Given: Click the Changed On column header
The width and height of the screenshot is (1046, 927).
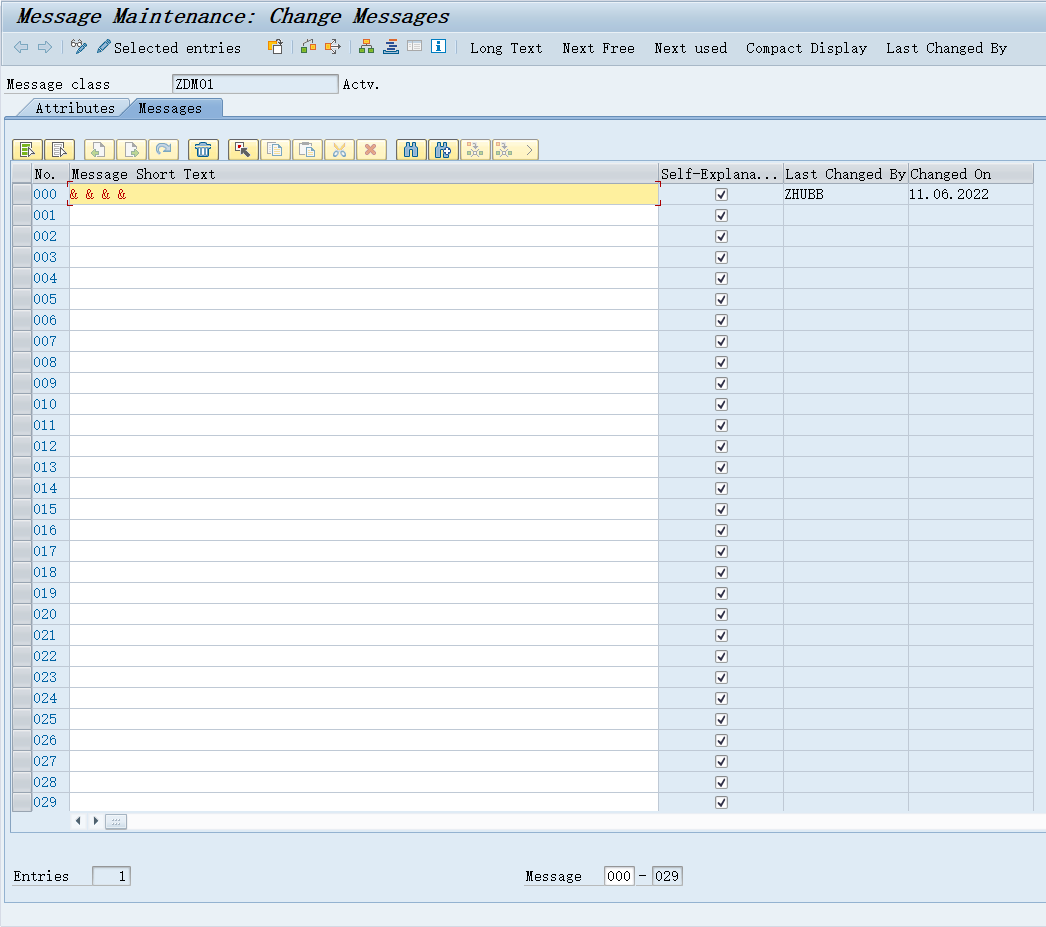Looking at the screenshot, I should 971,174.
